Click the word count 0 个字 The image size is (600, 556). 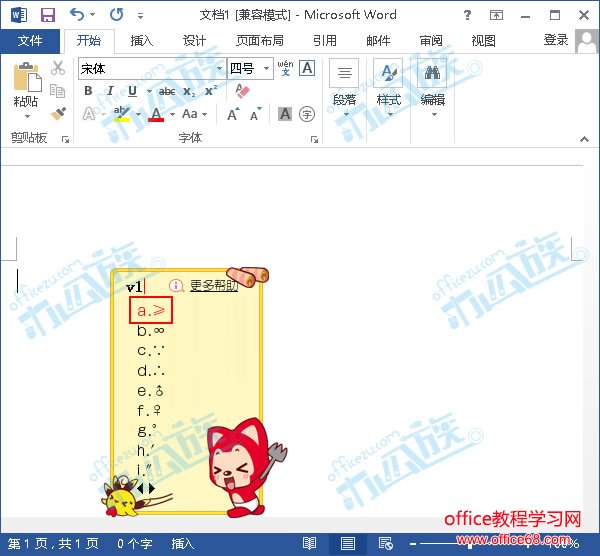point(135,543)
